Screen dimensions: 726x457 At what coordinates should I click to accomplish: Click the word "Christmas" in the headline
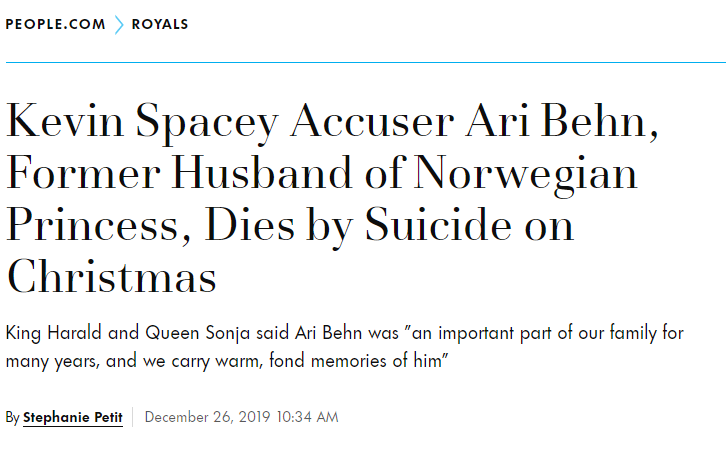pos(111,276)
